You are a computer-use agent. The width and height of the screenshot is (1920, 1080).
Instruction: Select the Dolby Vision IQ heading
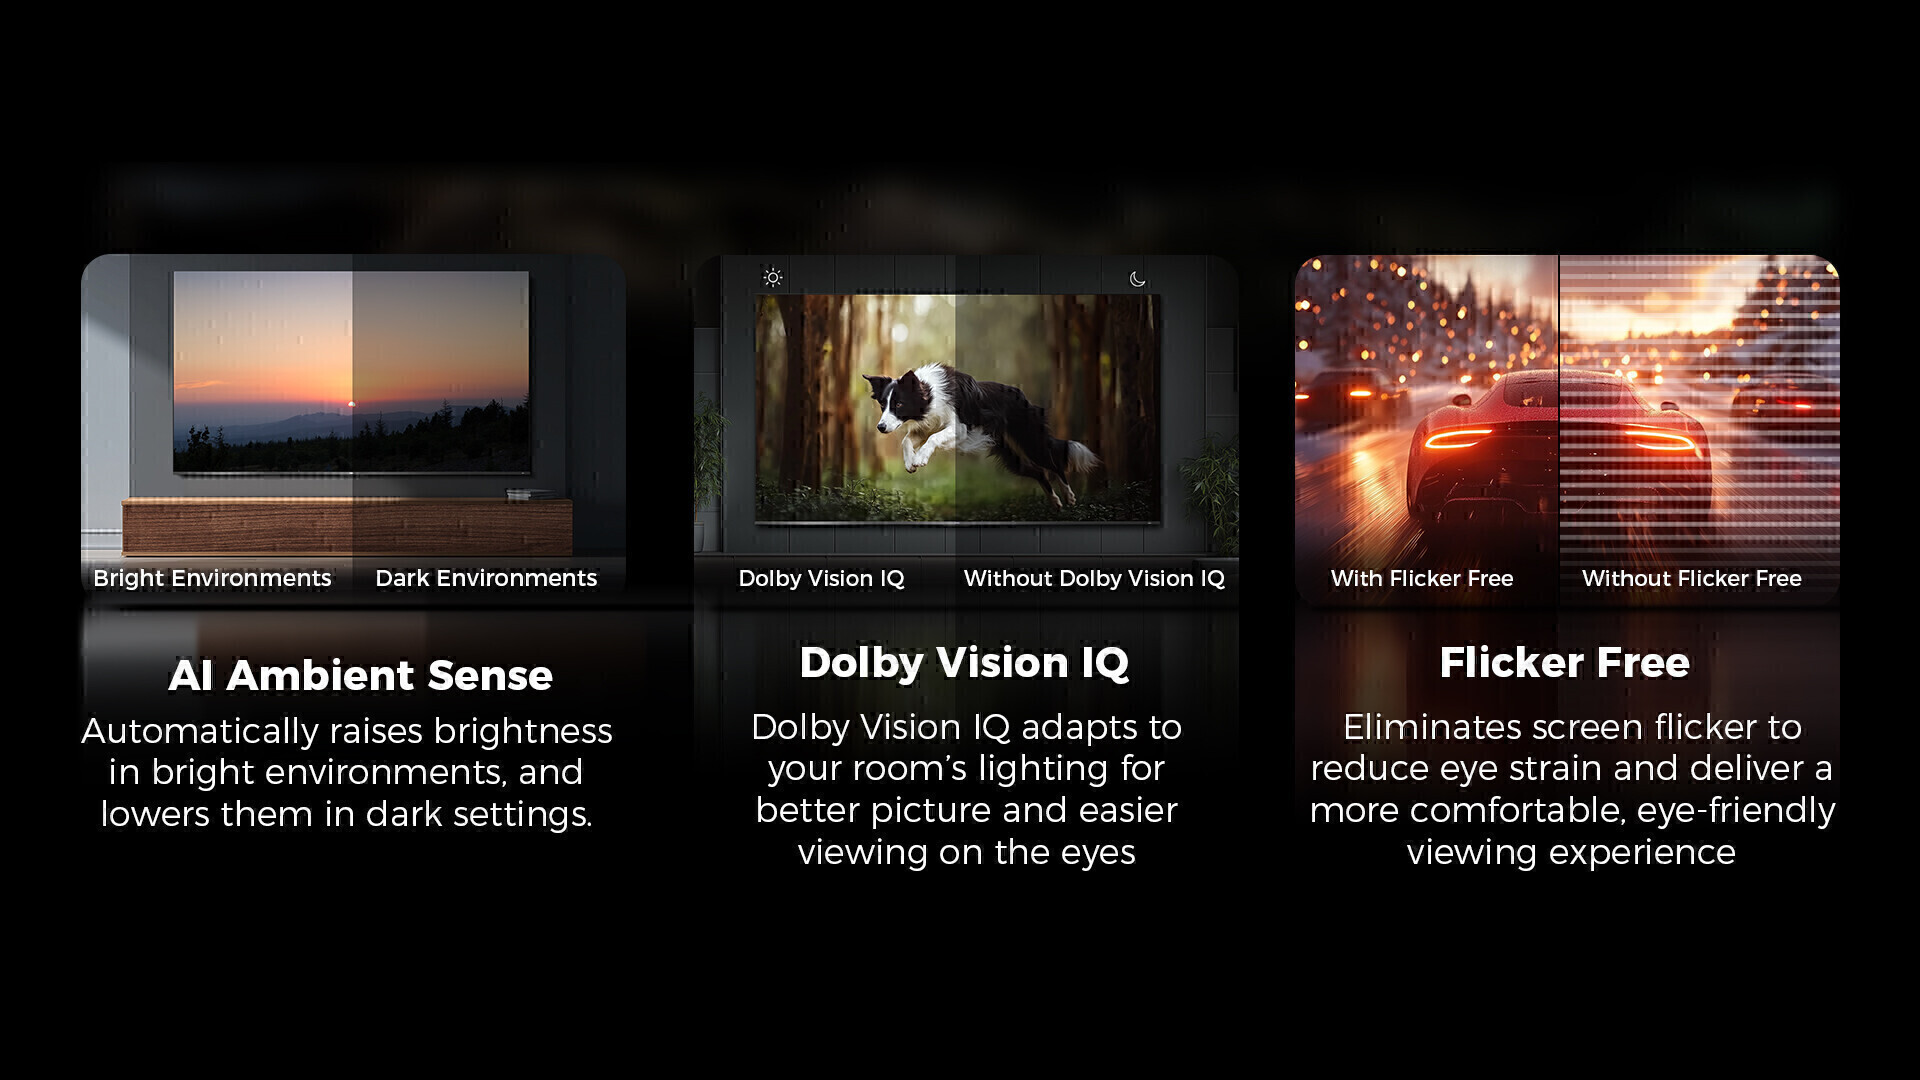(964, 663)
